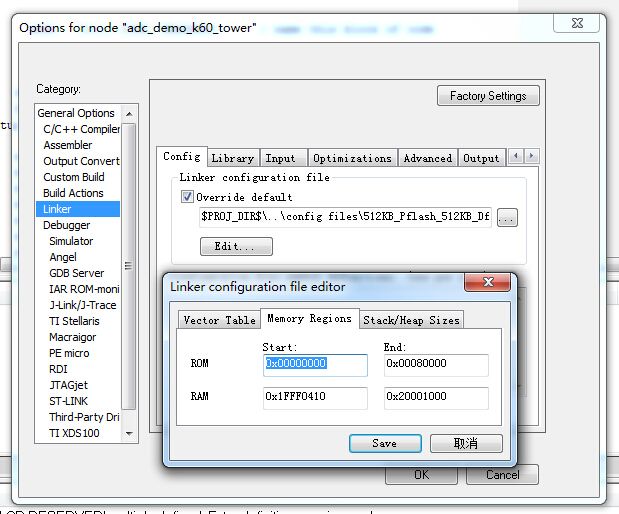Select Linker category
Screen dimensions: 619x514
click(x=78, y=209)
